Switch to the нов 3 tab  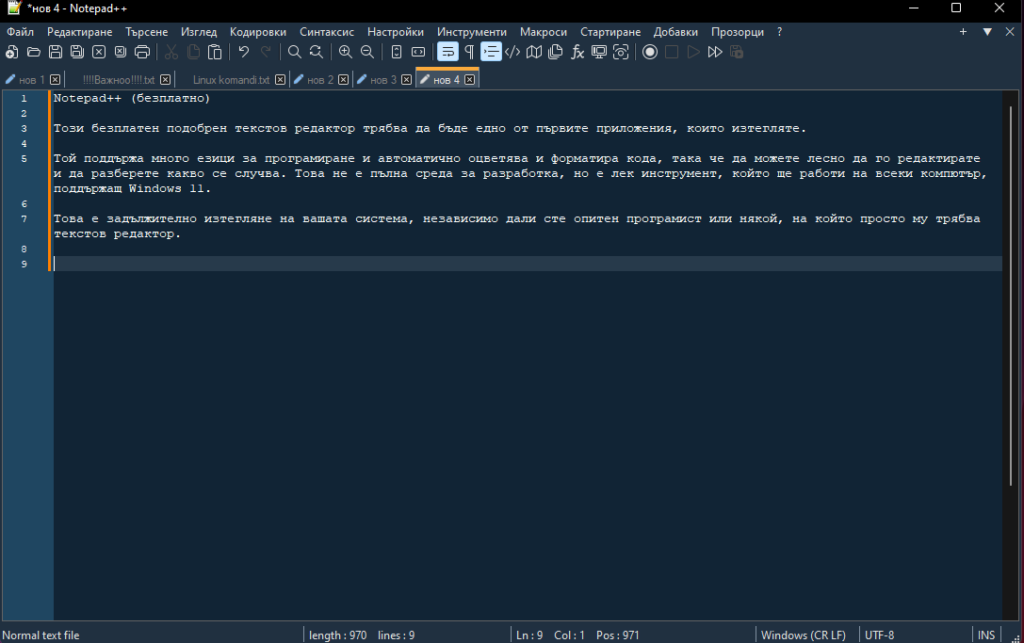point(383,80)
